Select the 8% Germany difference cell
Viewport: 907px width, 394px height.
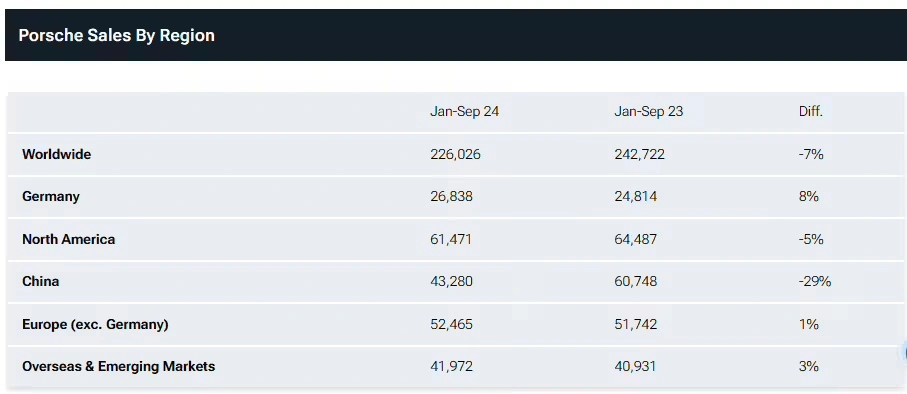[809, 197]
